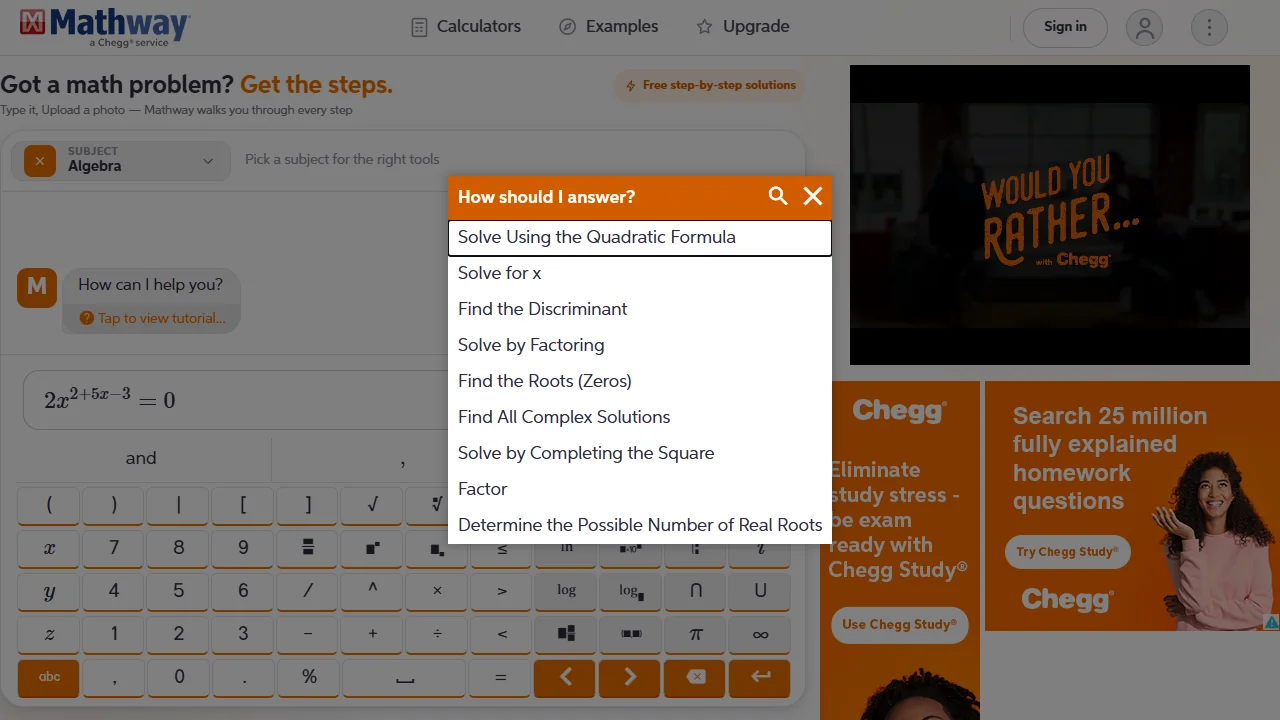Screen dimensions: 1280x720
Task: Click the percent sign key
Action: click(308, 677)
